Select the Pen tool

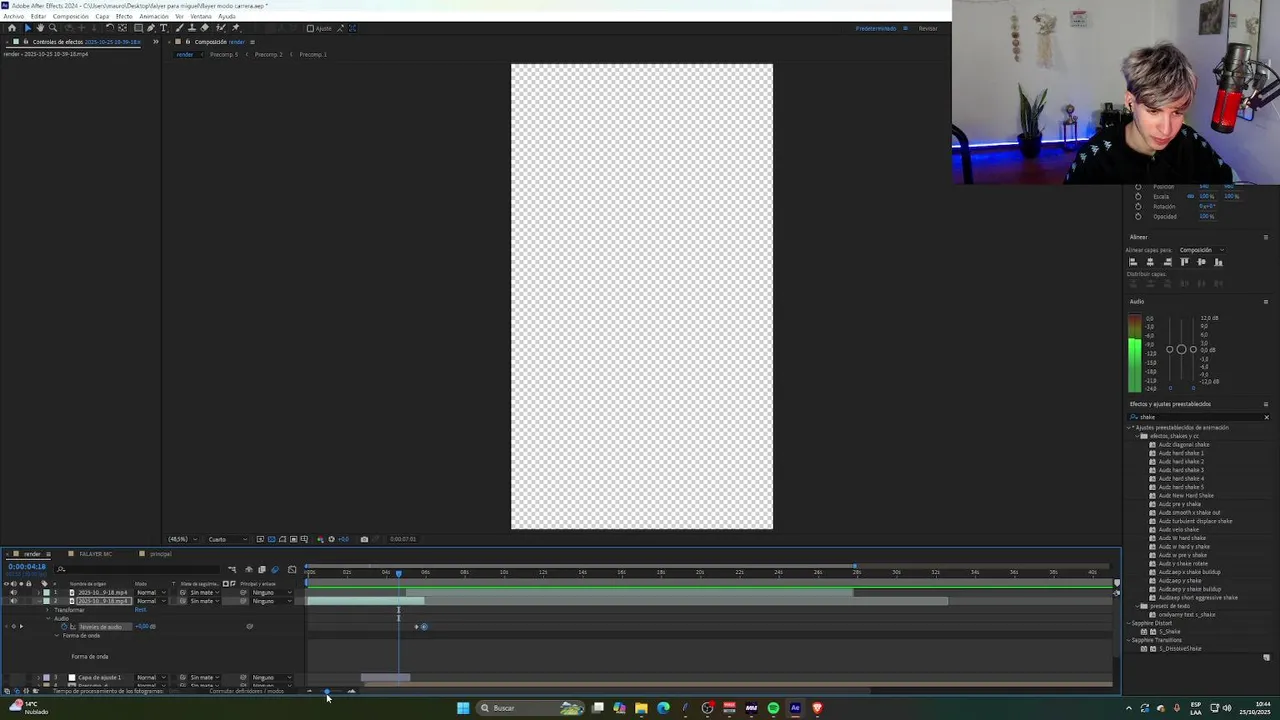coord(151,28)
